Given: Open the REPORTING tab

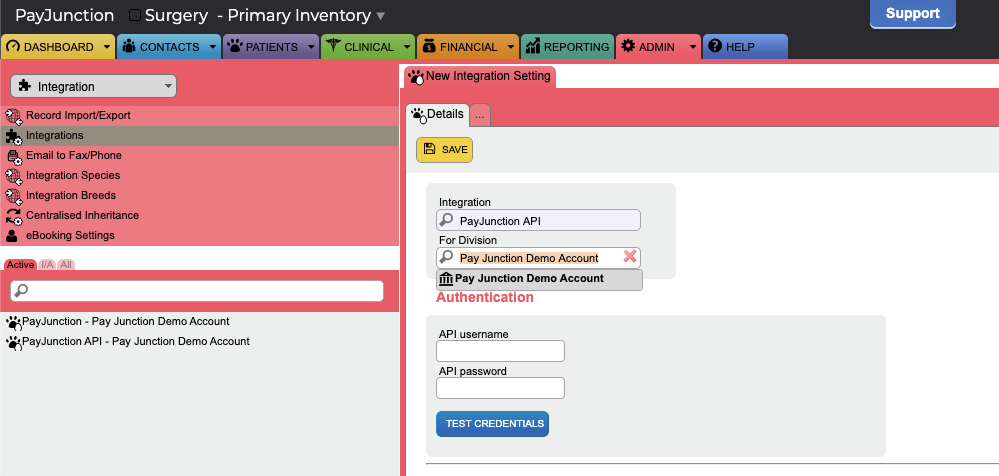Looking at the screenshot, I should [x=567, y=47].
